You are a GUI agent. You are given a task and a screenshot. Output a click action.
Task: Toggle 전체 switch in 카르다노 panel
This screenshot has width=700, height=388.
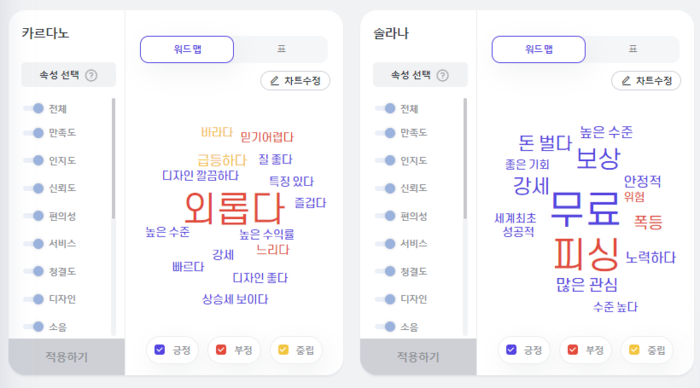pos(33,108)
